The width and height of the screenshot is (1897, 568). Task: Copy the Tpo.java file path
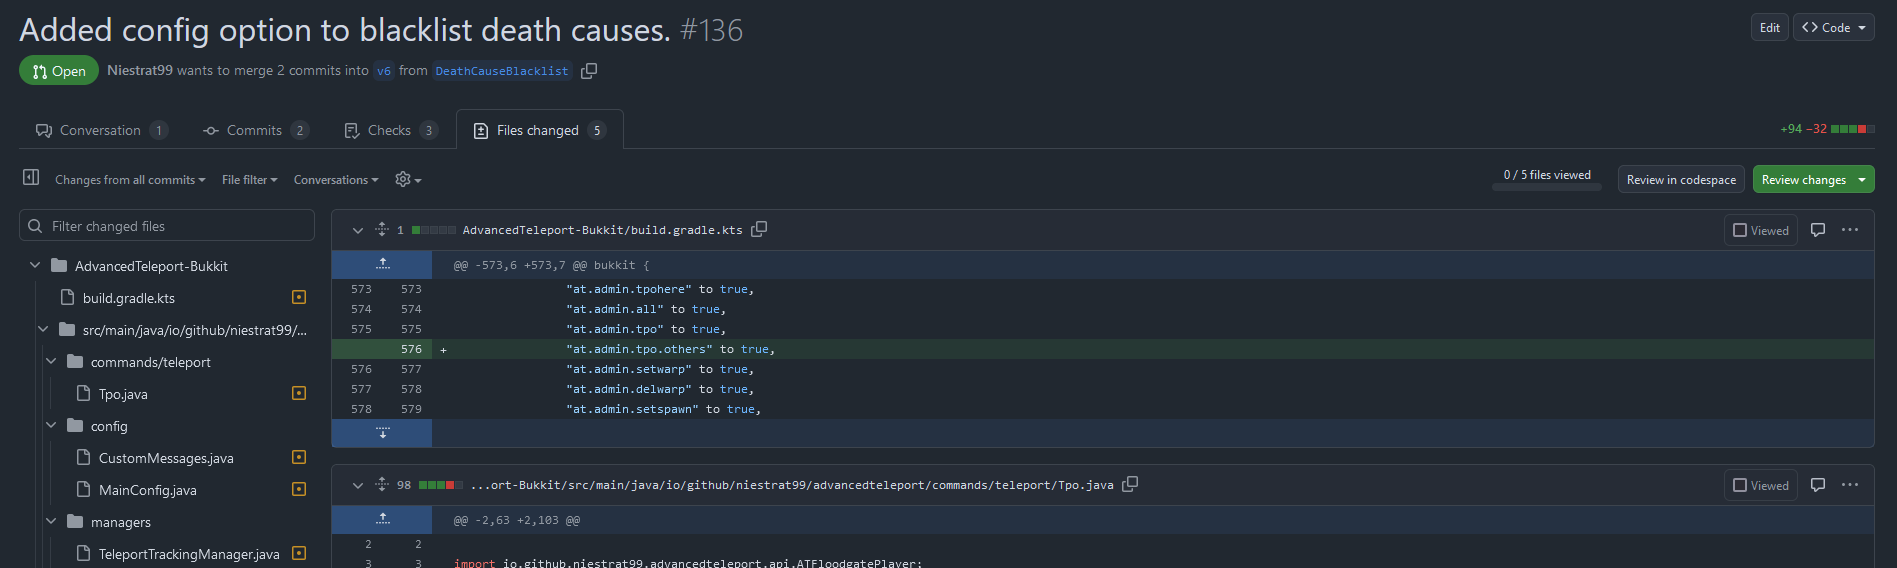pos(1130,484)
